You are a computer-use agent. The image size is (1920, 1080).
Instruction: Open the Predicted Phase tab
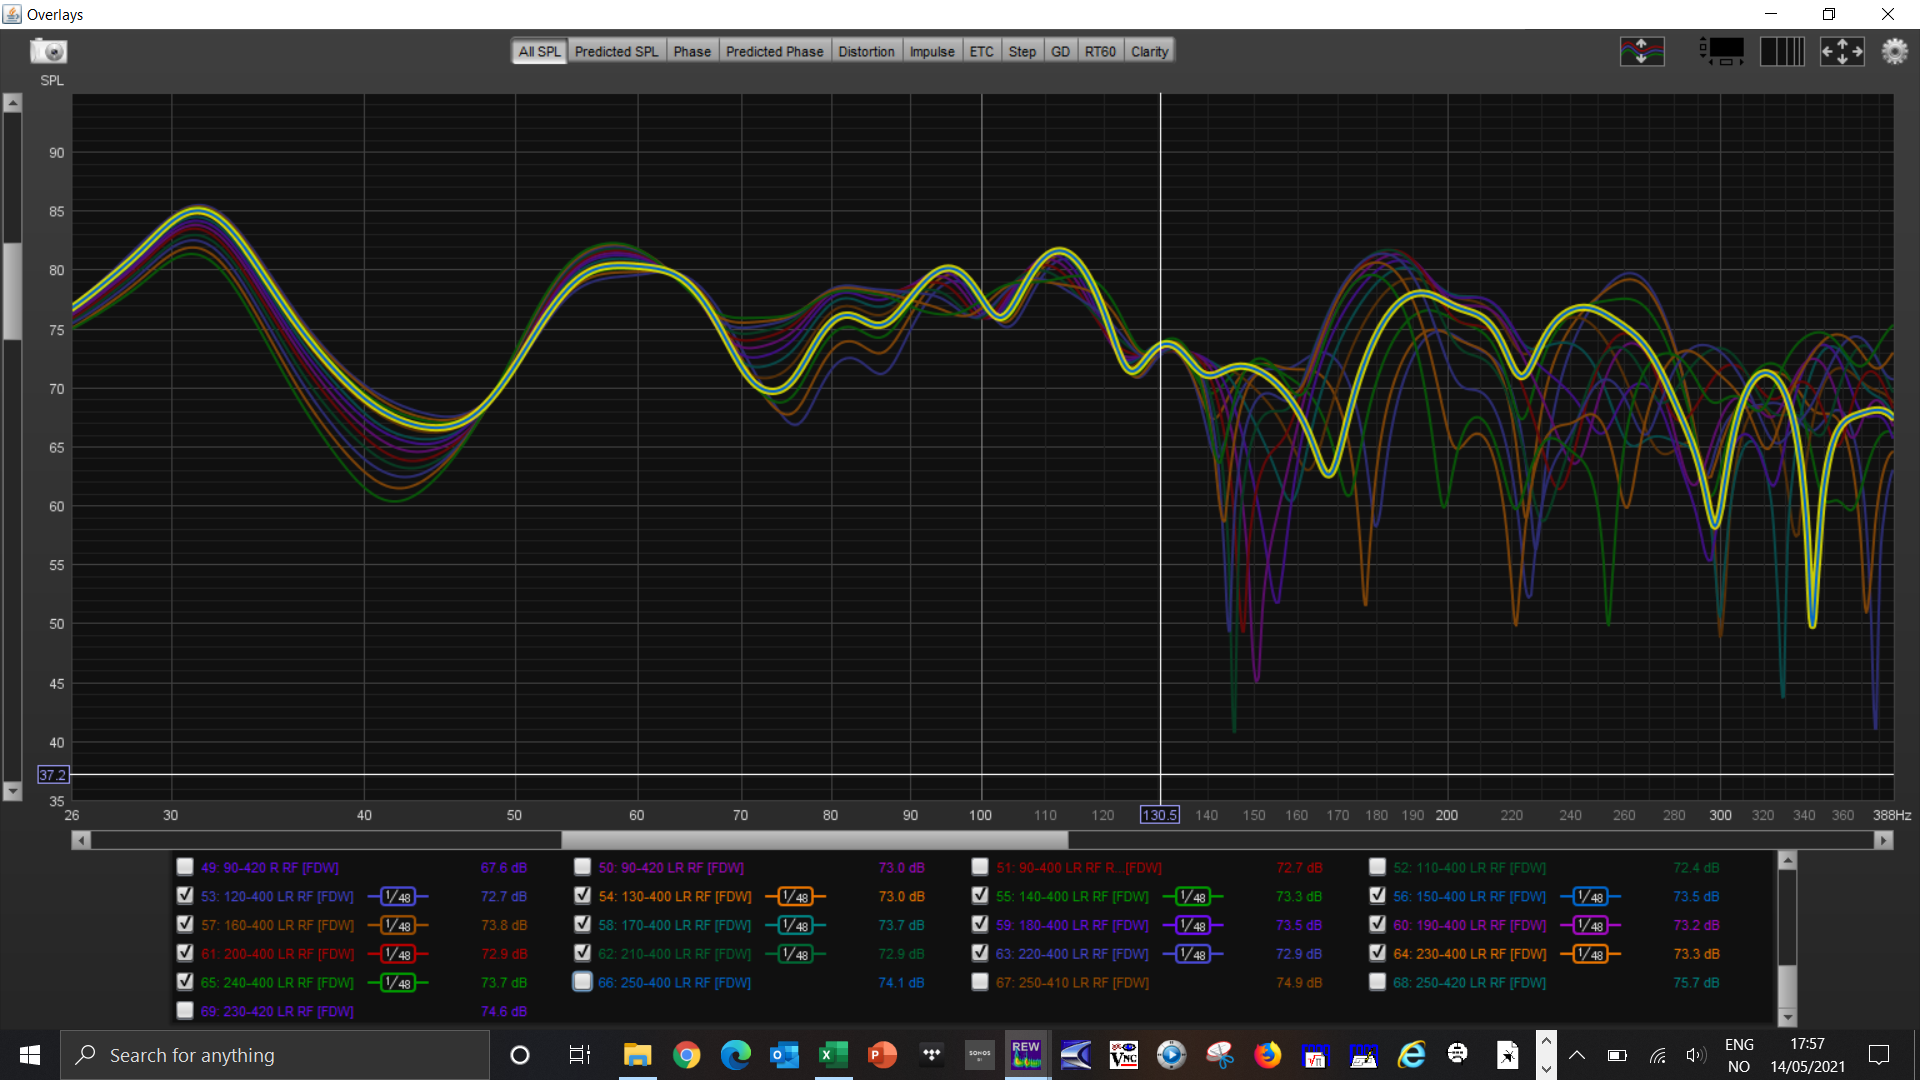774,51
